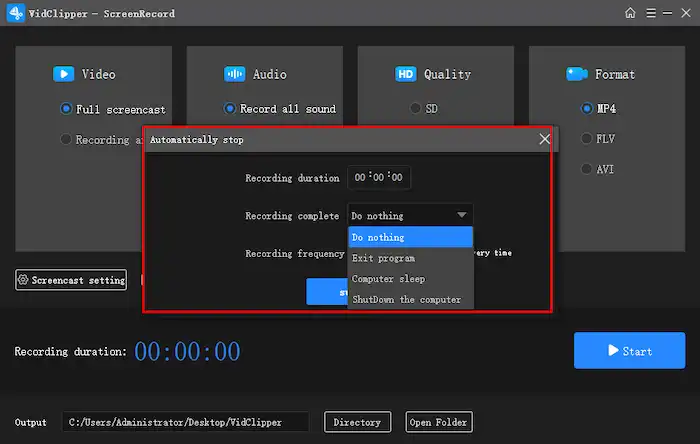Screen dimensions: 700x444
Task: Start recording with the Start button
Action: [x=629, y=350]
